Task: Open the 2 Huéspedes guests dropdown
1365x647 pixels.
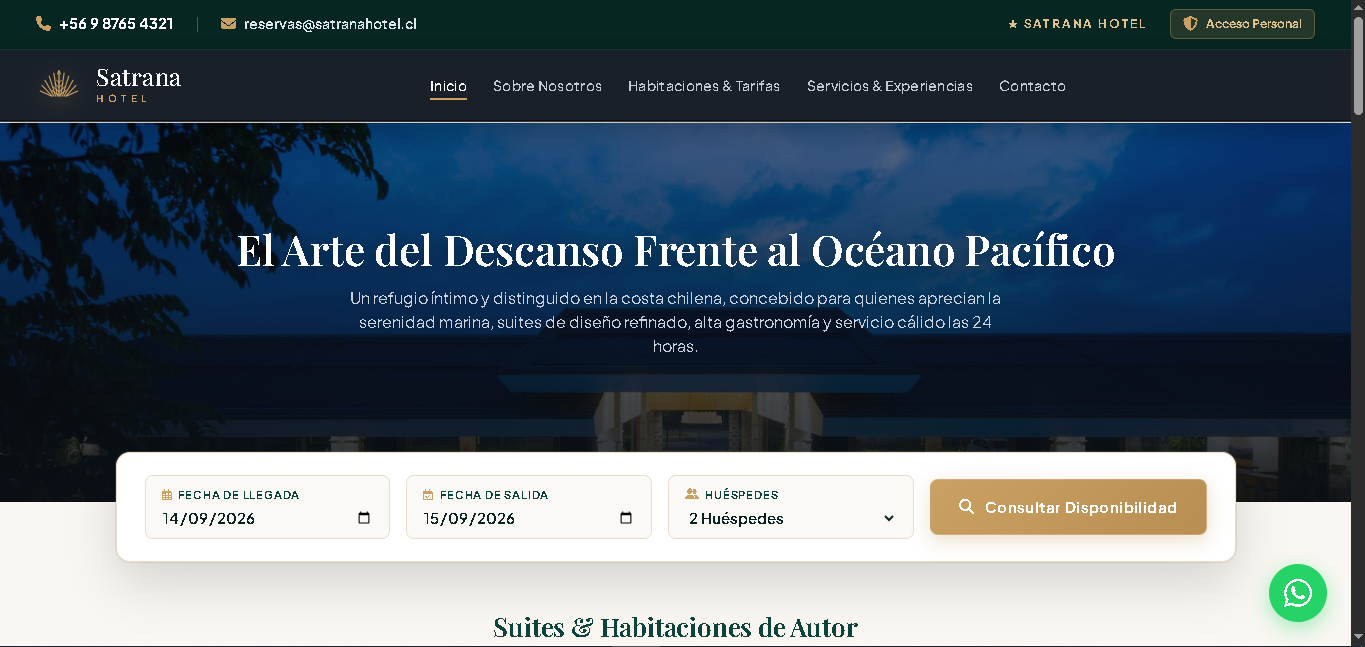Action: pyautogui.click(x=791, y=518)
